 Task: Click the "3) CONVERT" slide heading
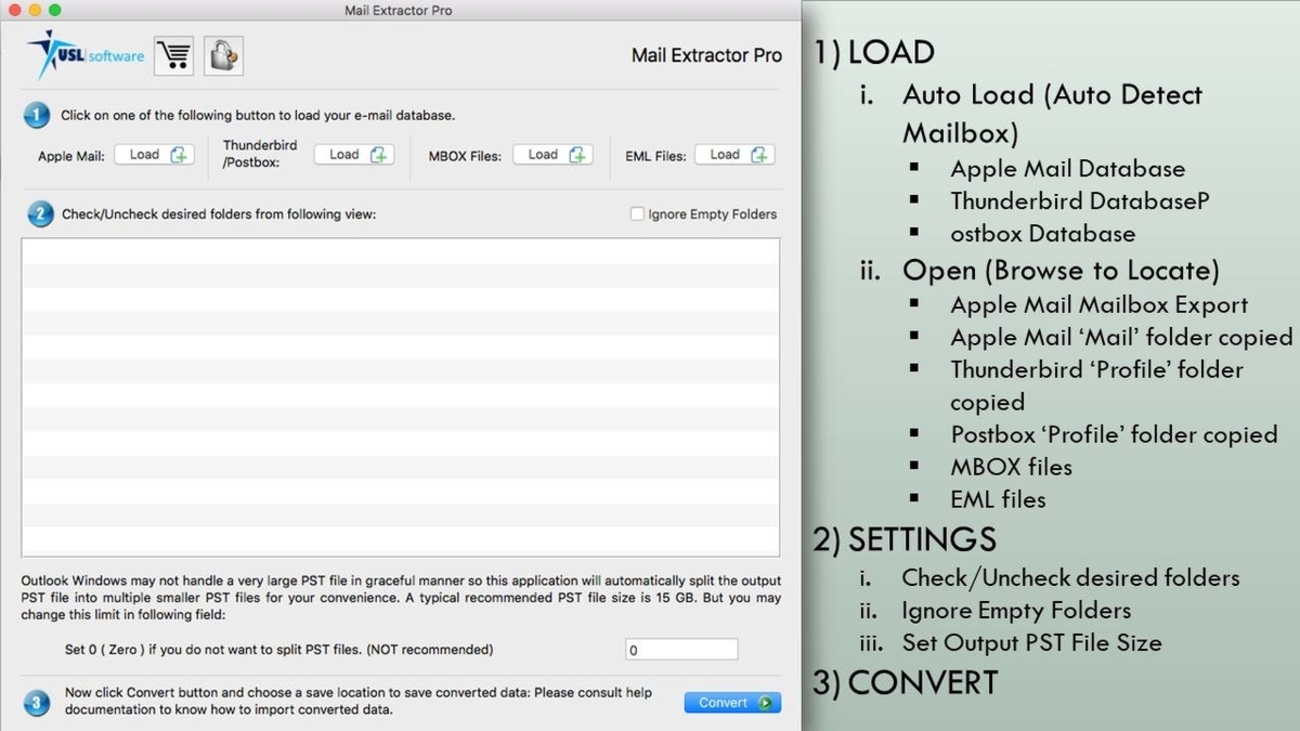click(x=906, y=683)
